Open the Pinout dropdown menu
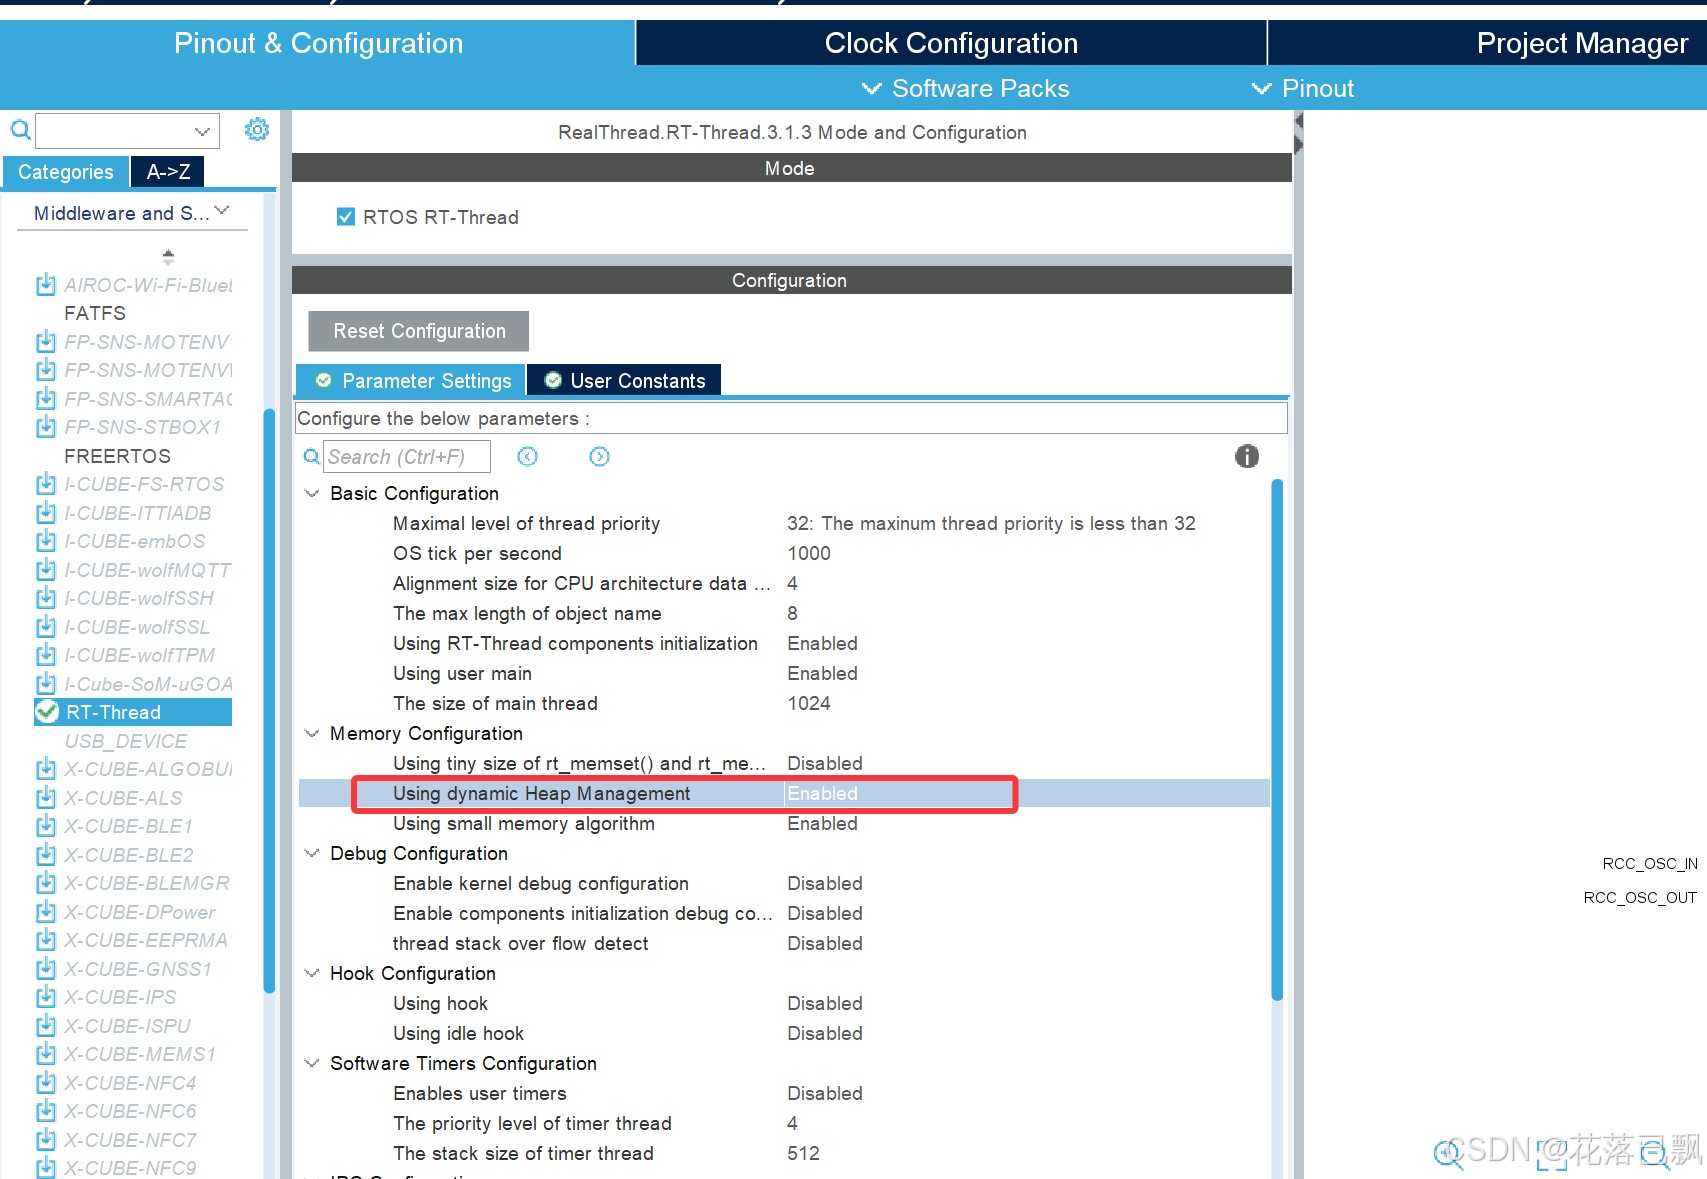The width and height of the screenshot is (1707, 1179). click(x=1303, y=88)
